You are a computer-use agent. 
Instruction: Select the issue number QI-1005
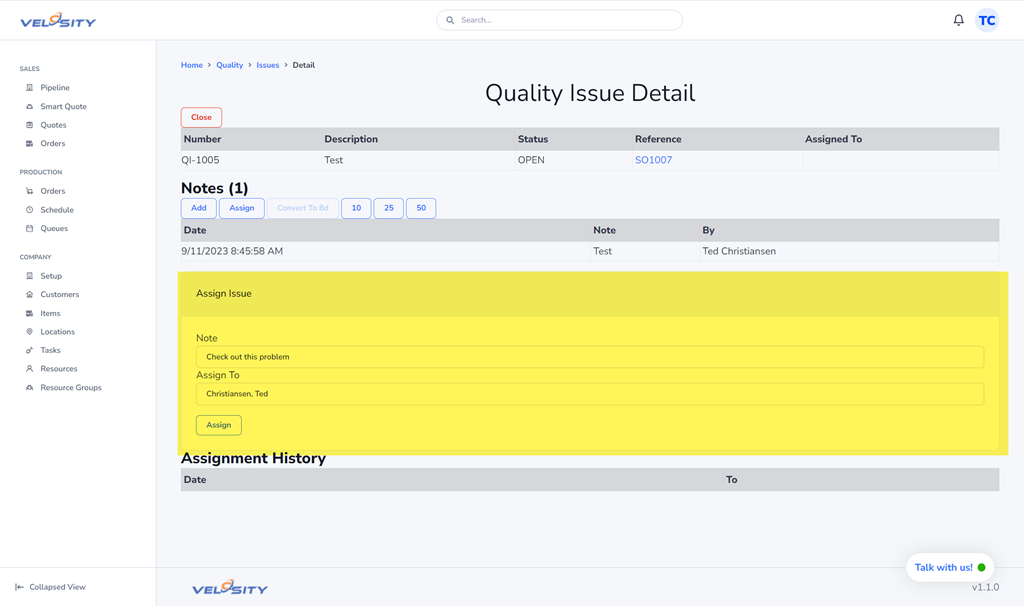point(200,160)
